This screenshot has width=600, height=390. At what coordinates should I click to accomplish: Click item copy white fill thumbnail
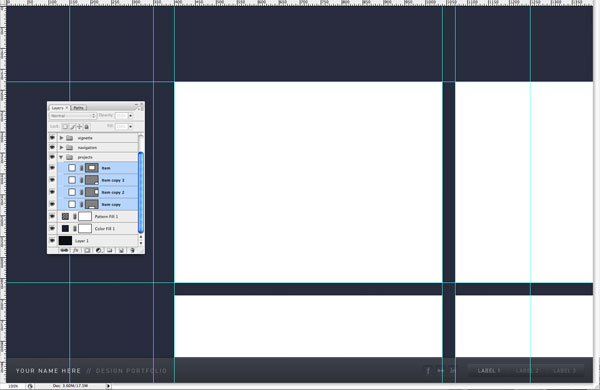(72, 204)
